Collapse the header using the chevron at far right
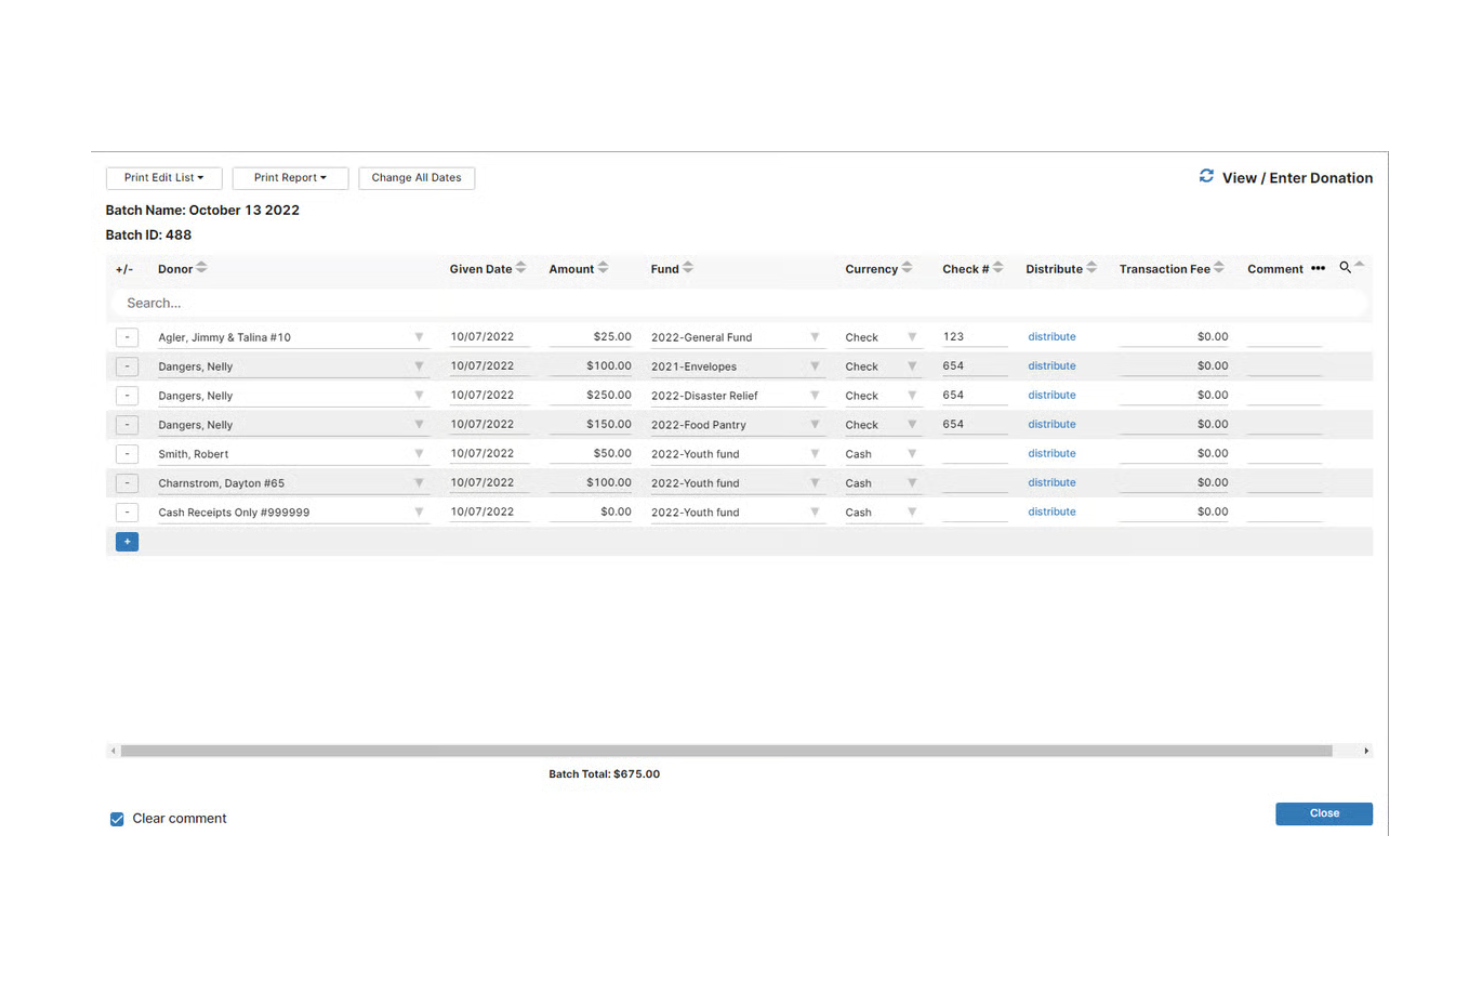Screen dimensions: 1480x987 [1359, 262]
